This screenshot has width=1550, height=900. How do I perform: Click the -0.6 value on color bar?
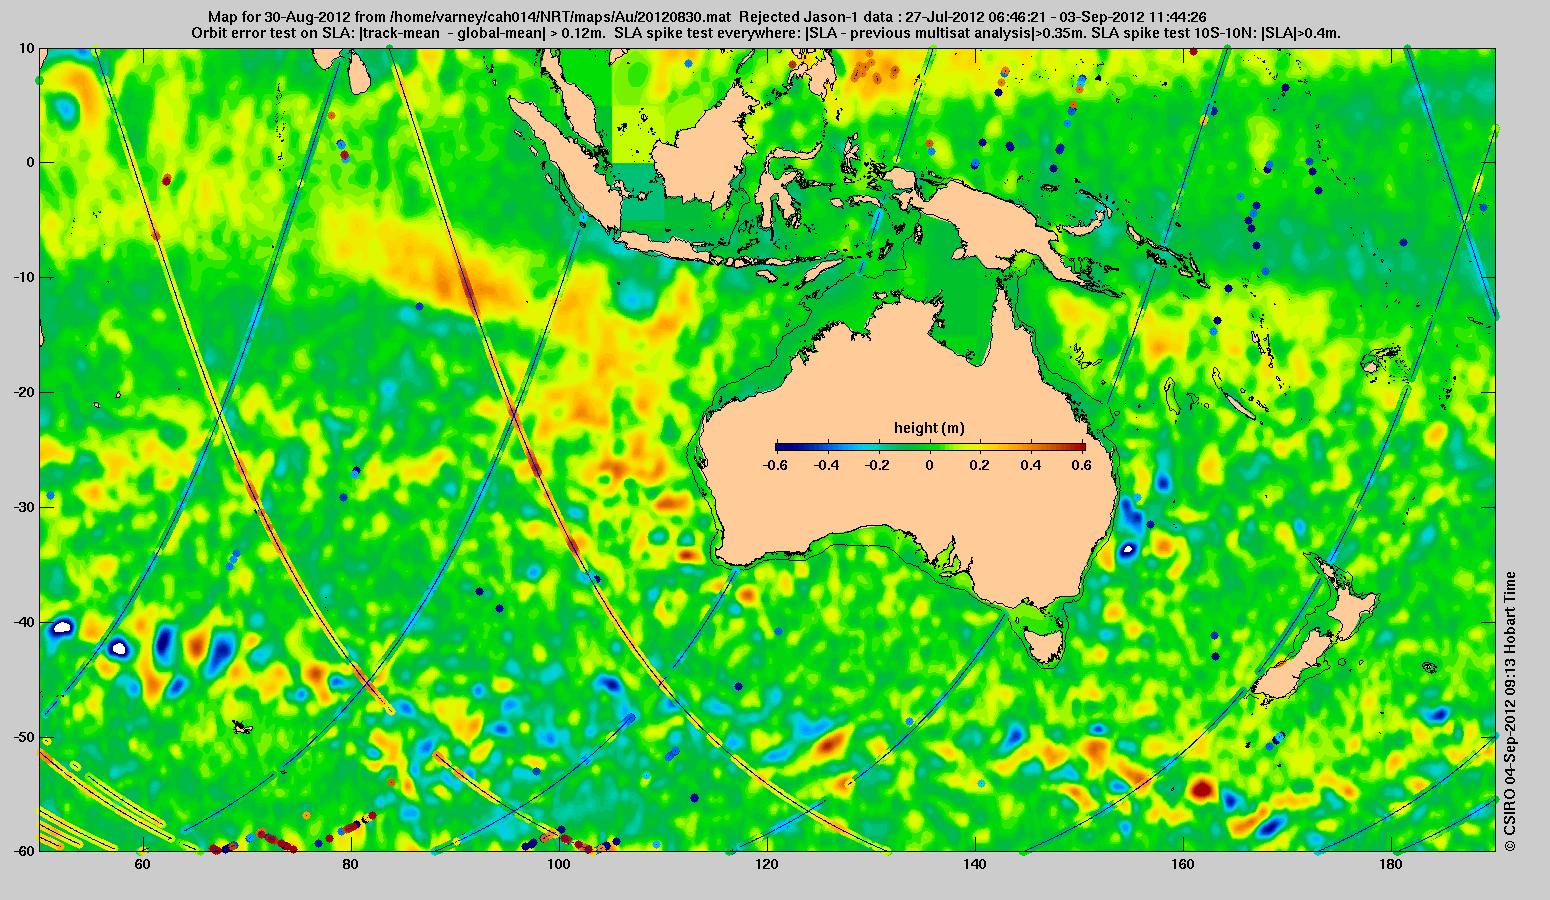point(774,465)
